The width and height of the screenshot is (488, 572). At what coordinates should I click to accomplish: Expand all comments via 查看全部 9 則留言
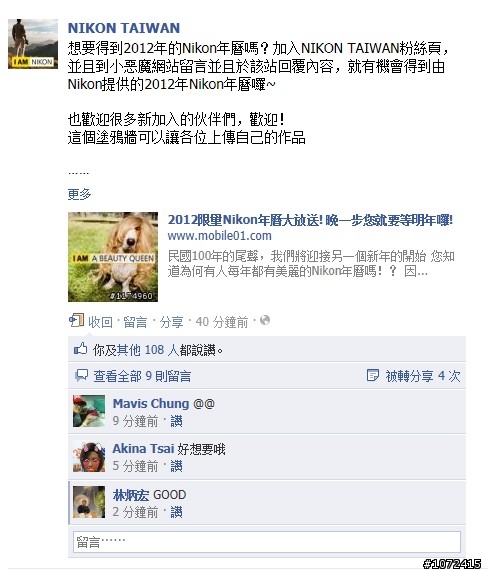[142, 376]
